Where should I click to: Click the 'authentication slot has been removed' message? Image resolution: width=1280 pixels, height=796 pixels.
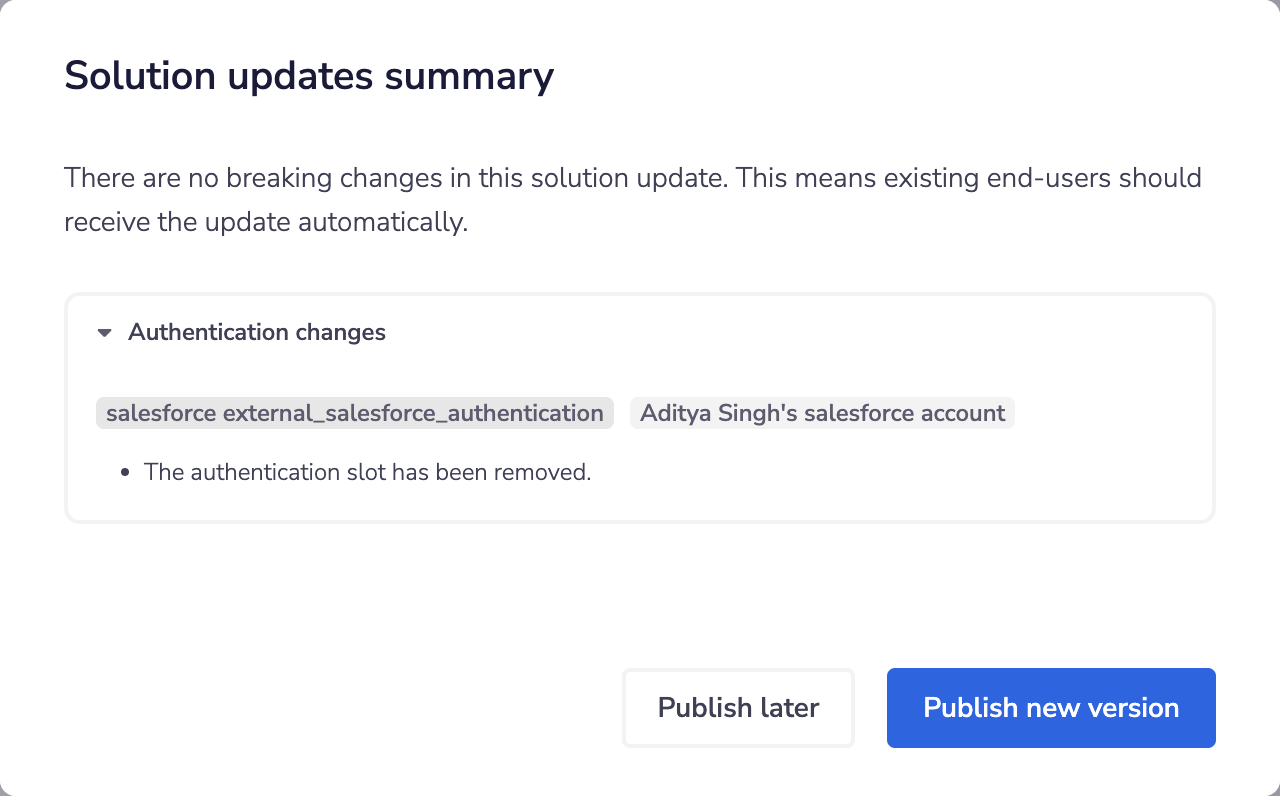point(367,472)
